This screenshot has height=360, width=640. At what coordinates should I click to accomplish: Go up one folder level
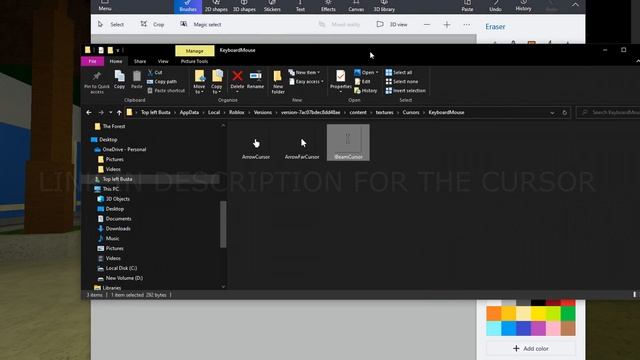point(119,112)
